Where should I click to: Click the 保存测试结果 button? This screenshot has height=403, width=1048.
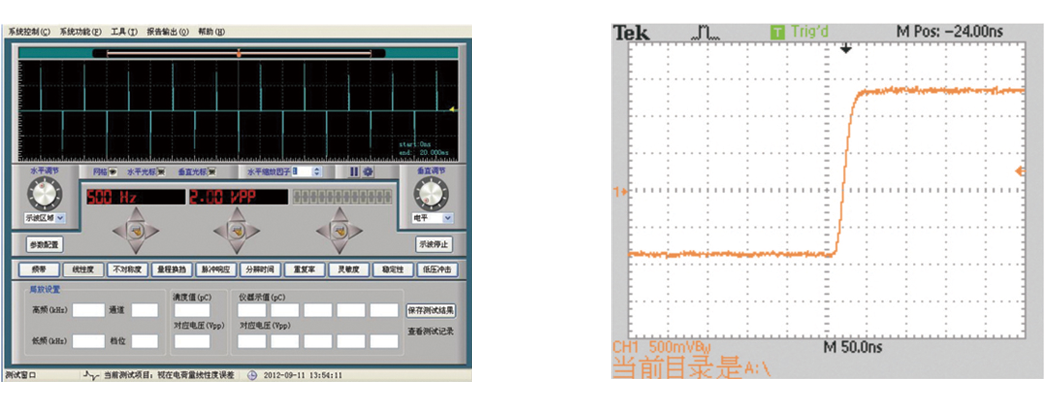coord(432,311)
